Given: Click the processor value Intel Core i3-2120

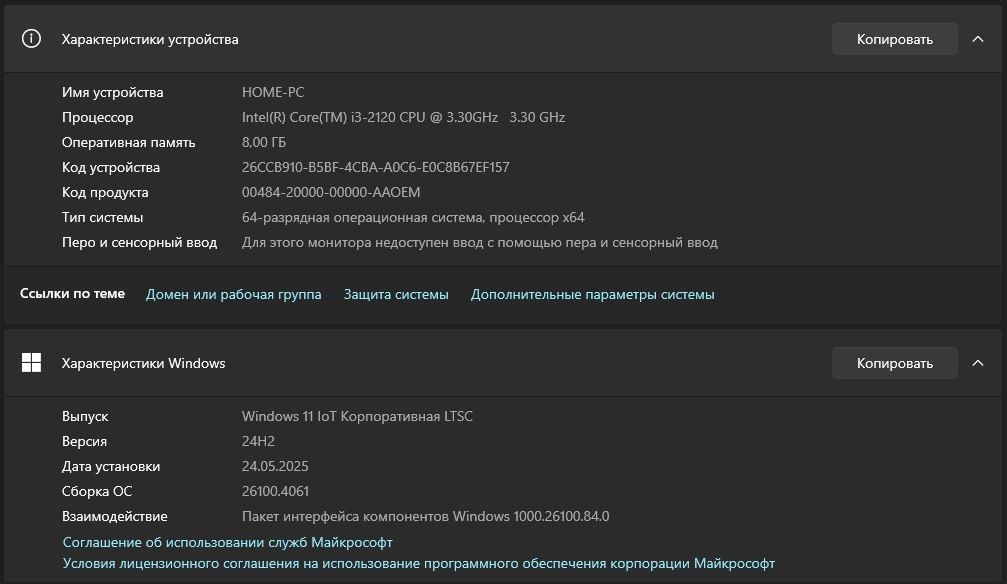Looking at the screenshot, I should 403,117.
